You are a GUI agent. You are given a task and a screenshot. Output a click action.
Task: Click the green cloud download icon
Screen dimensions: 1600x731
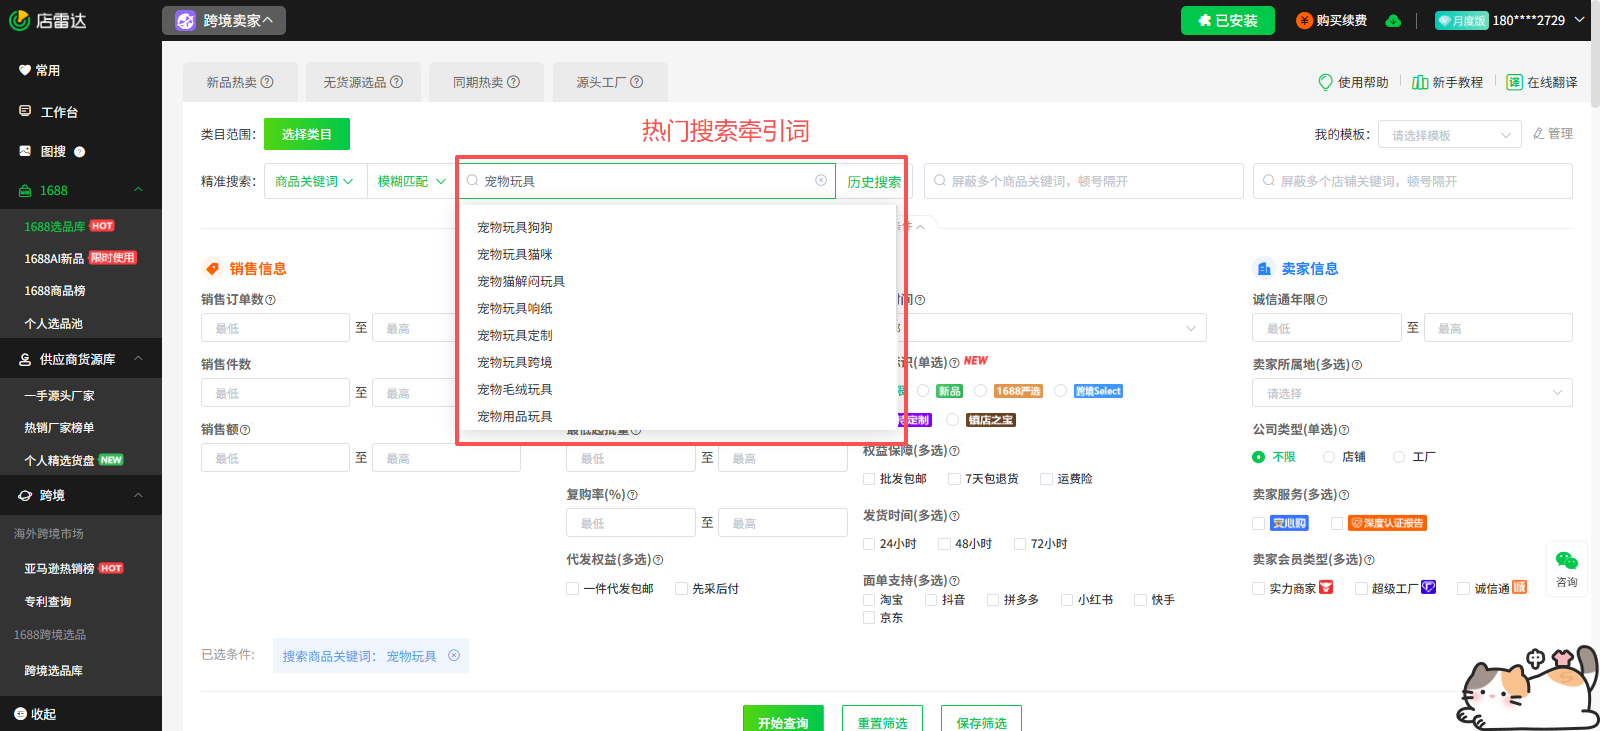pyautogui.click(x=1393, y=21)
